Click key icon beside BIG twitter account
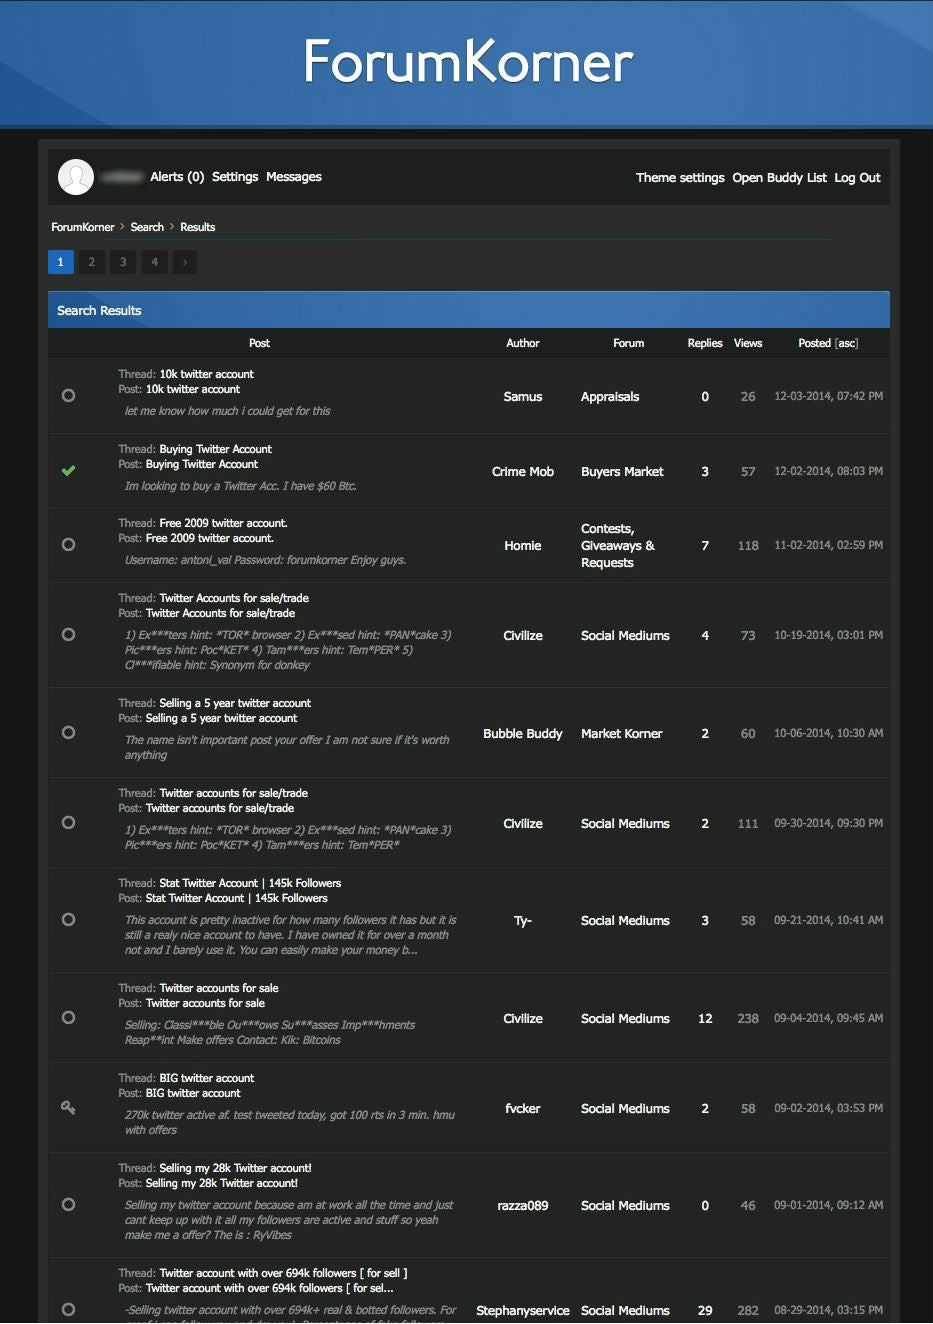The height and width of the screenshot is (1324, 933). point(68,1108)
